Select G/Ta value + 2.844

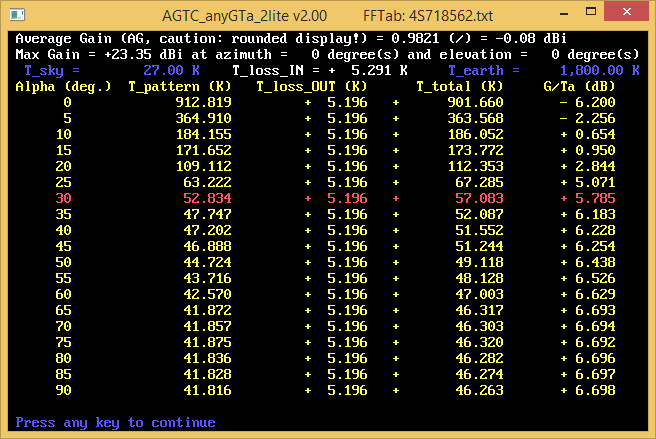[587, 167]
